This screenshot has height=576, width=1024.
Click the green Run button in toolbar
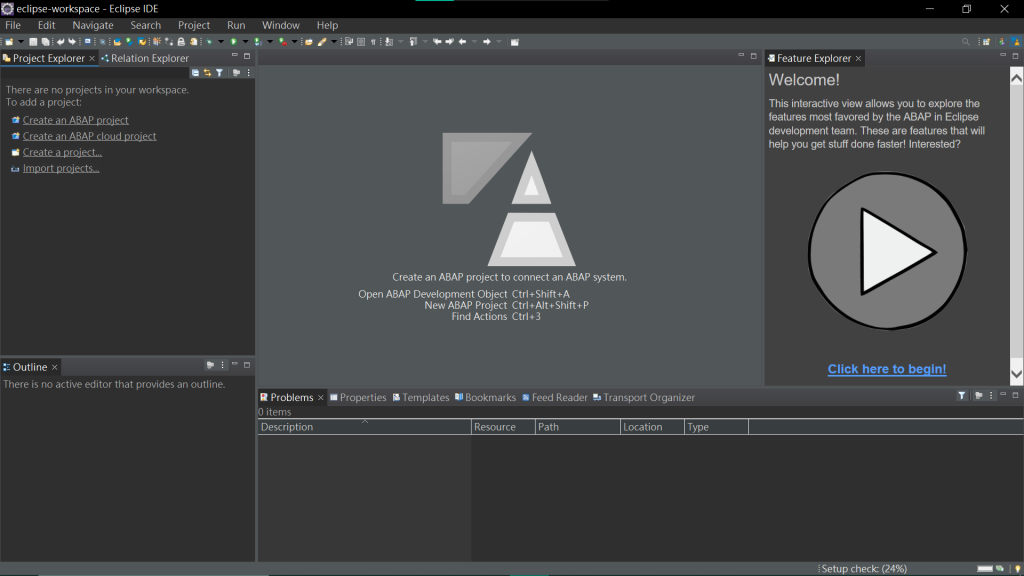click(233, 42)
